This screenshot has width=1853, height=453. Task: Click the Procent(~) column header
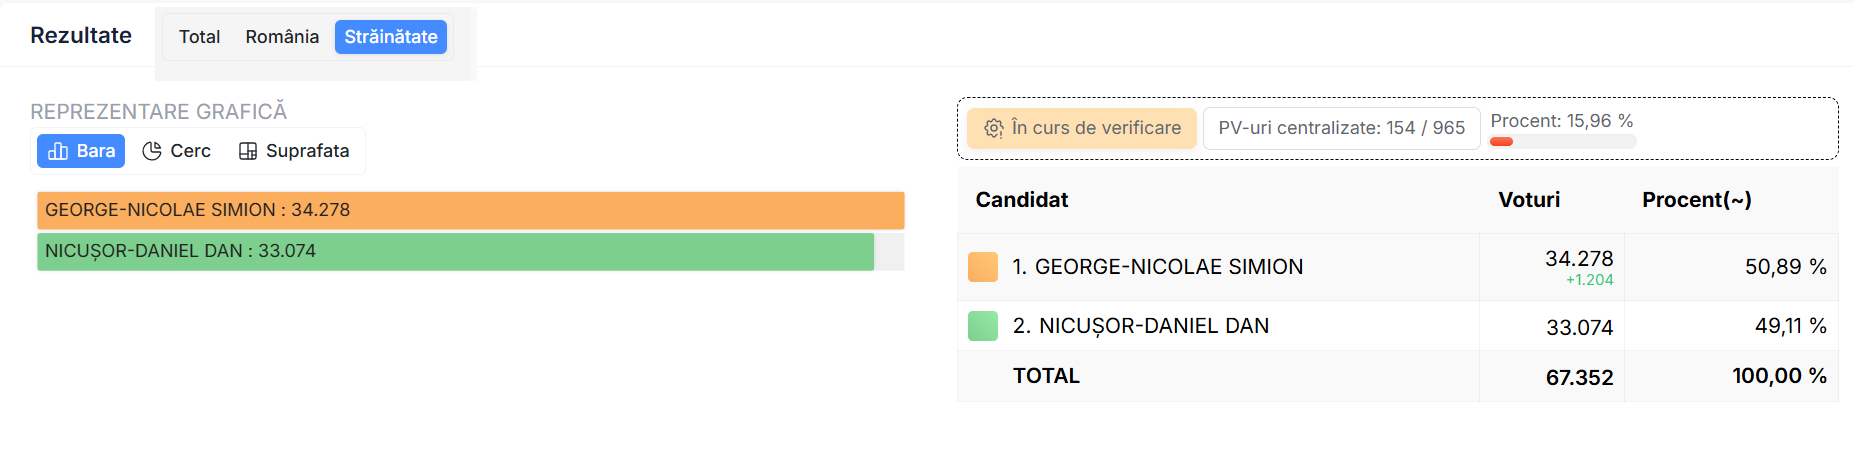[x=1696, y=200]
